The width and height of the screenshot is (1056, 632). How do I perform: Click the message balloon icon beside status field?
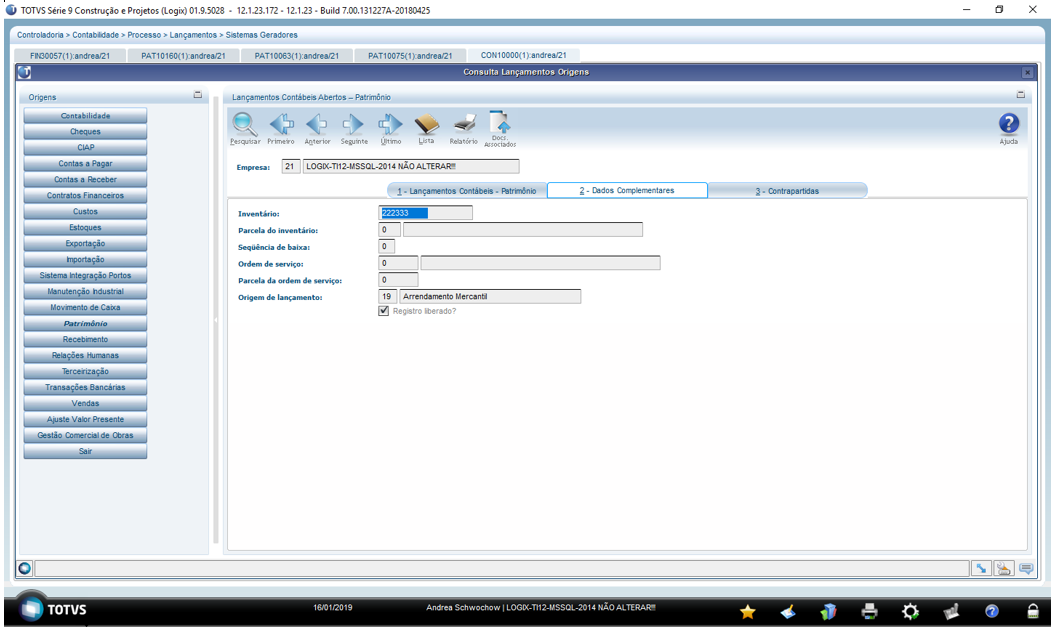[x=1026, y=569]
